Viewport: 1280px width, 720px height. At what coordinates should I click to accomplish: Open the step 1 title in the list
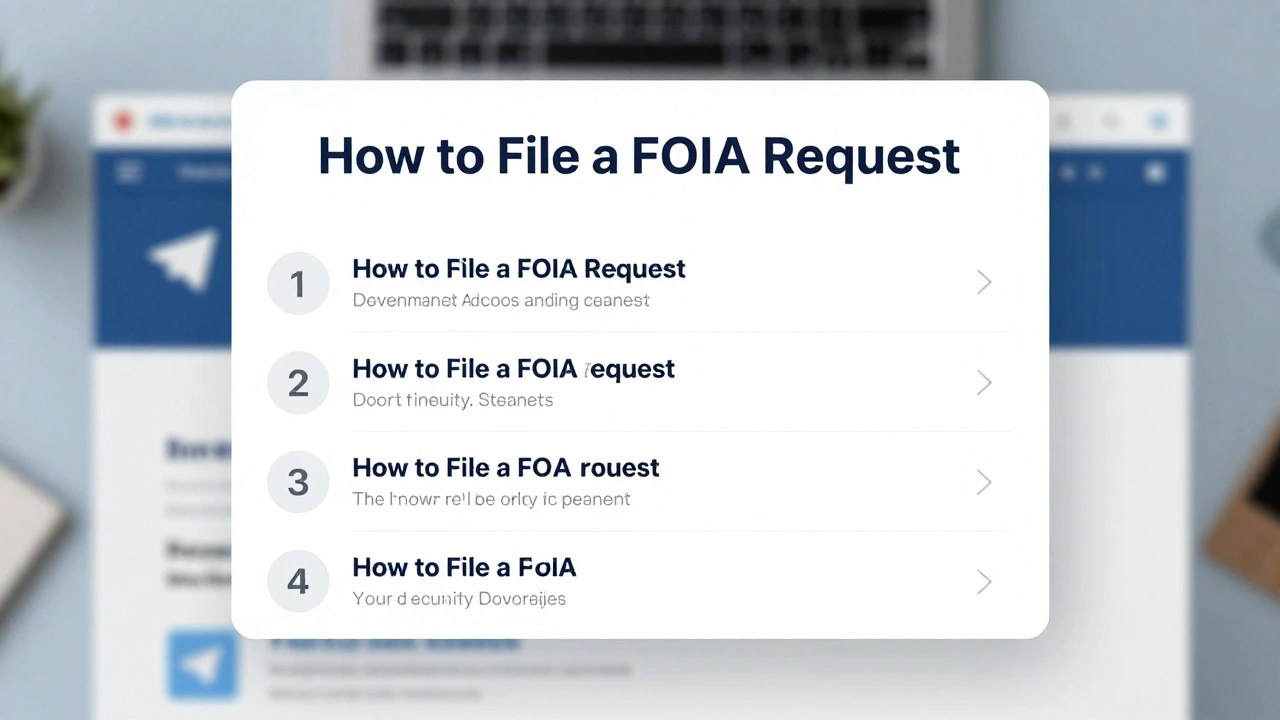(x=518, y=269)
